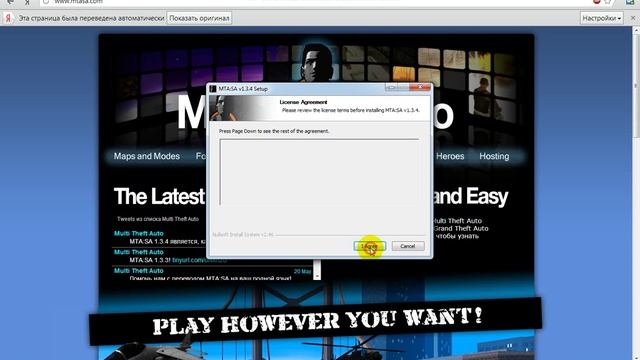This screenshot has height=360, width=640.
Task: Open first 'Multi Theft Auto' tweet author link
Action: click(139, 233)
